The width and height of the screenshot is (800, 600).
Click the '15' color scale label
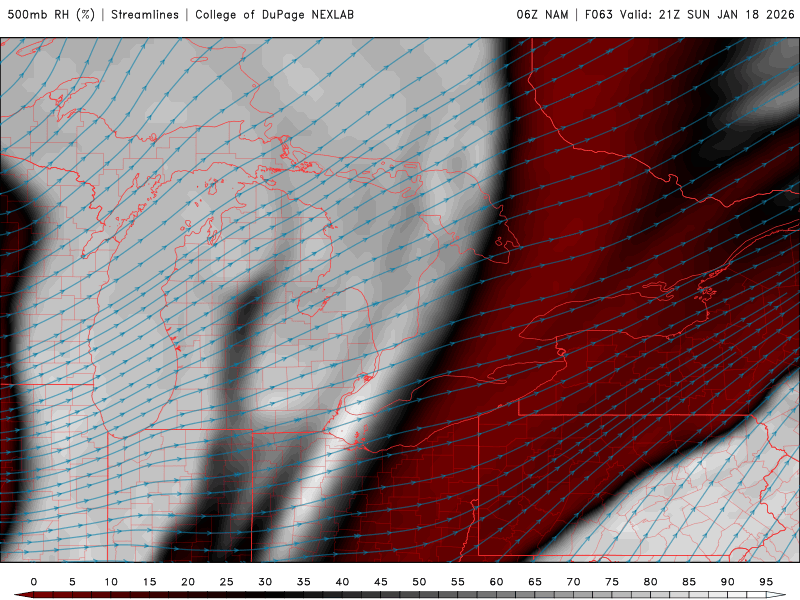pyautogui.click(x=149, y=582)
